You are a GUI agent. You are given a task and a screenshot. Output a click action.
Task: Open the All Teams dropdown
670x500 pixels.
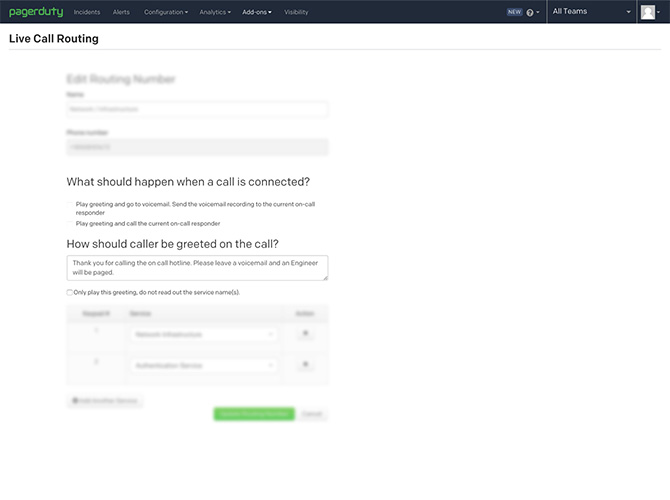pyautogui.click(x=592, y=12)
